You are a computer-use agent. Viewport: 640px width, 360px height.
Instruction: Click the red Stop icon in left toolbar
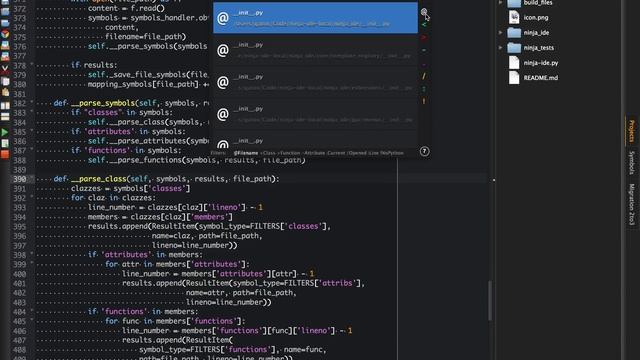[x=5, y=154]
